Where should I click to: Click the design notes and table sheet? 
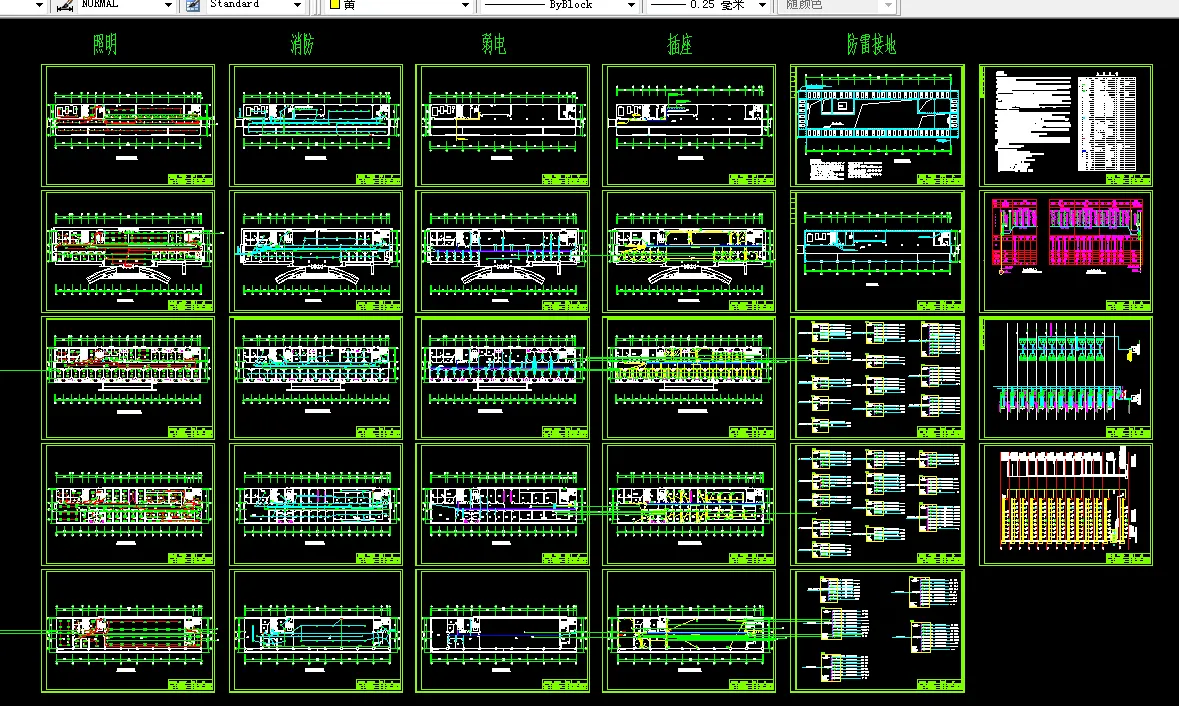[1065, 126]
